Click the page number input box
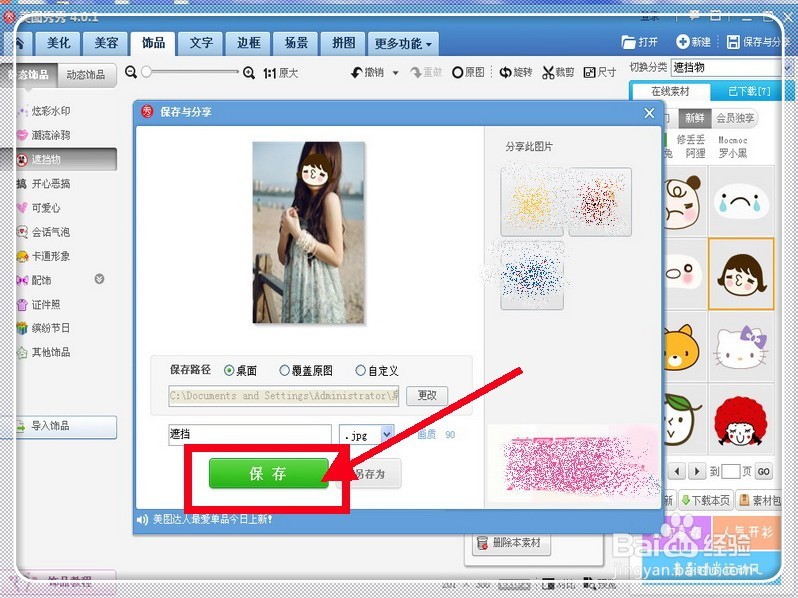Viewport: 798px width, 598px height. click(x=730, y=471)
